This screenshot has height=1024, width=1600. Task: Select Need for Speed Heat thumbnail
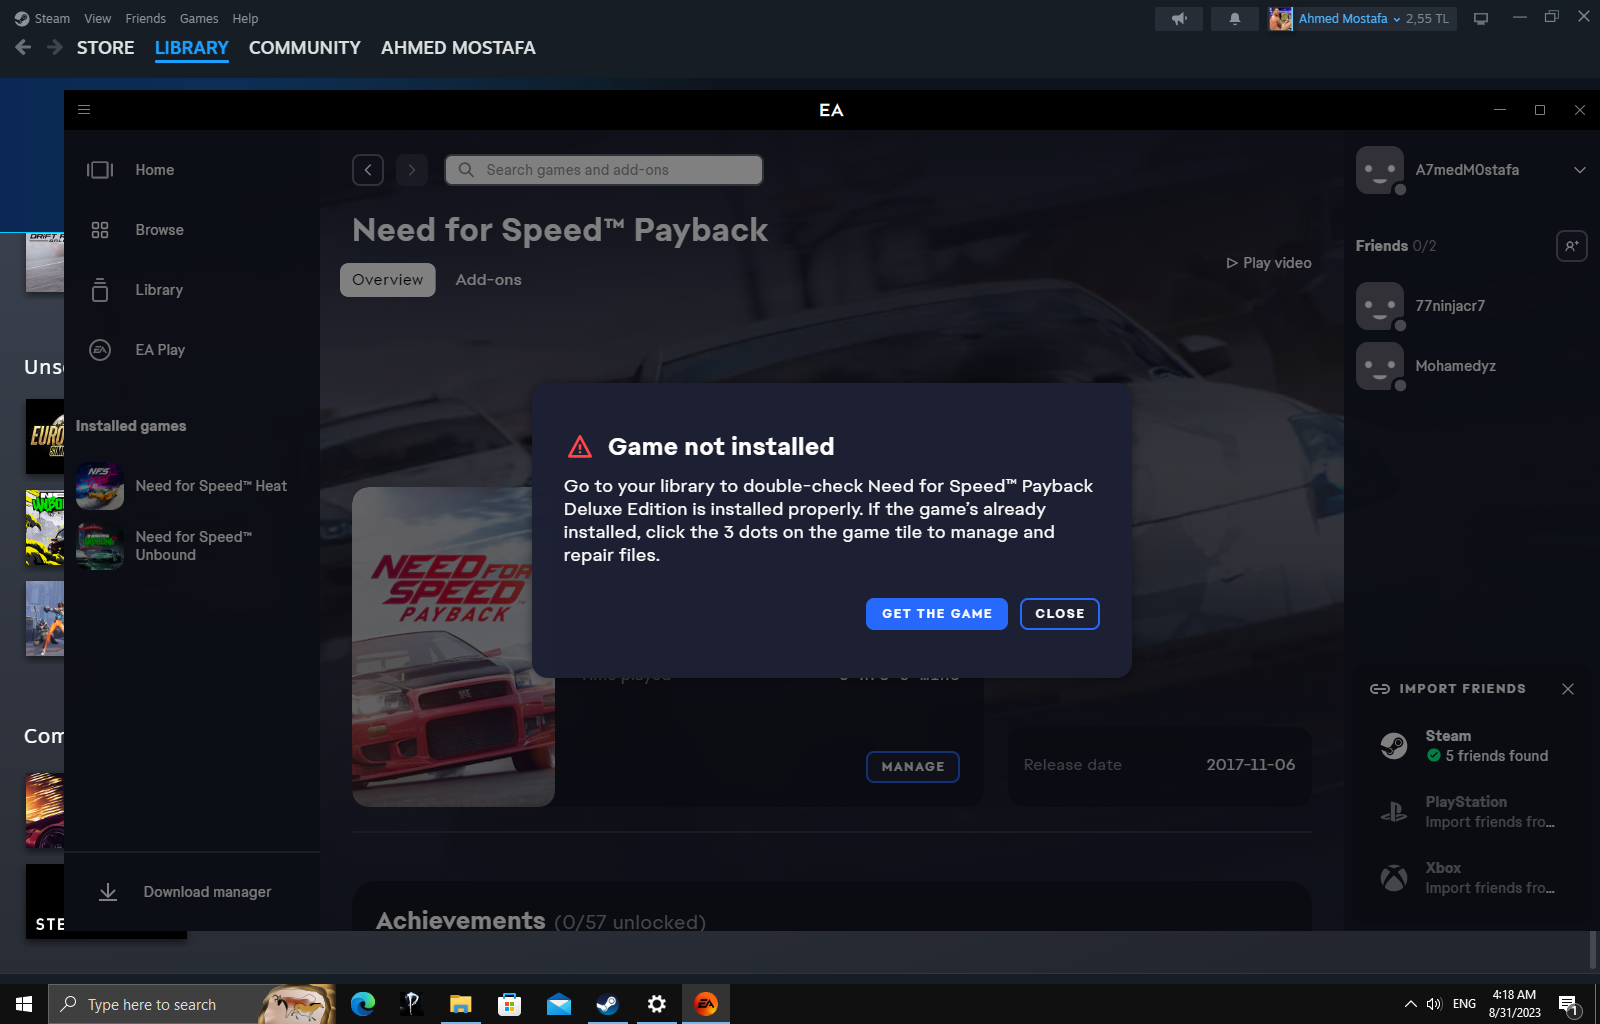[100, 486]
